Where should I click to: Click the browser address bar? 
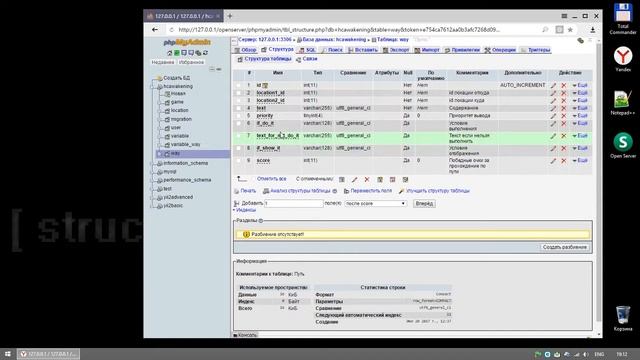pos(339,30)
